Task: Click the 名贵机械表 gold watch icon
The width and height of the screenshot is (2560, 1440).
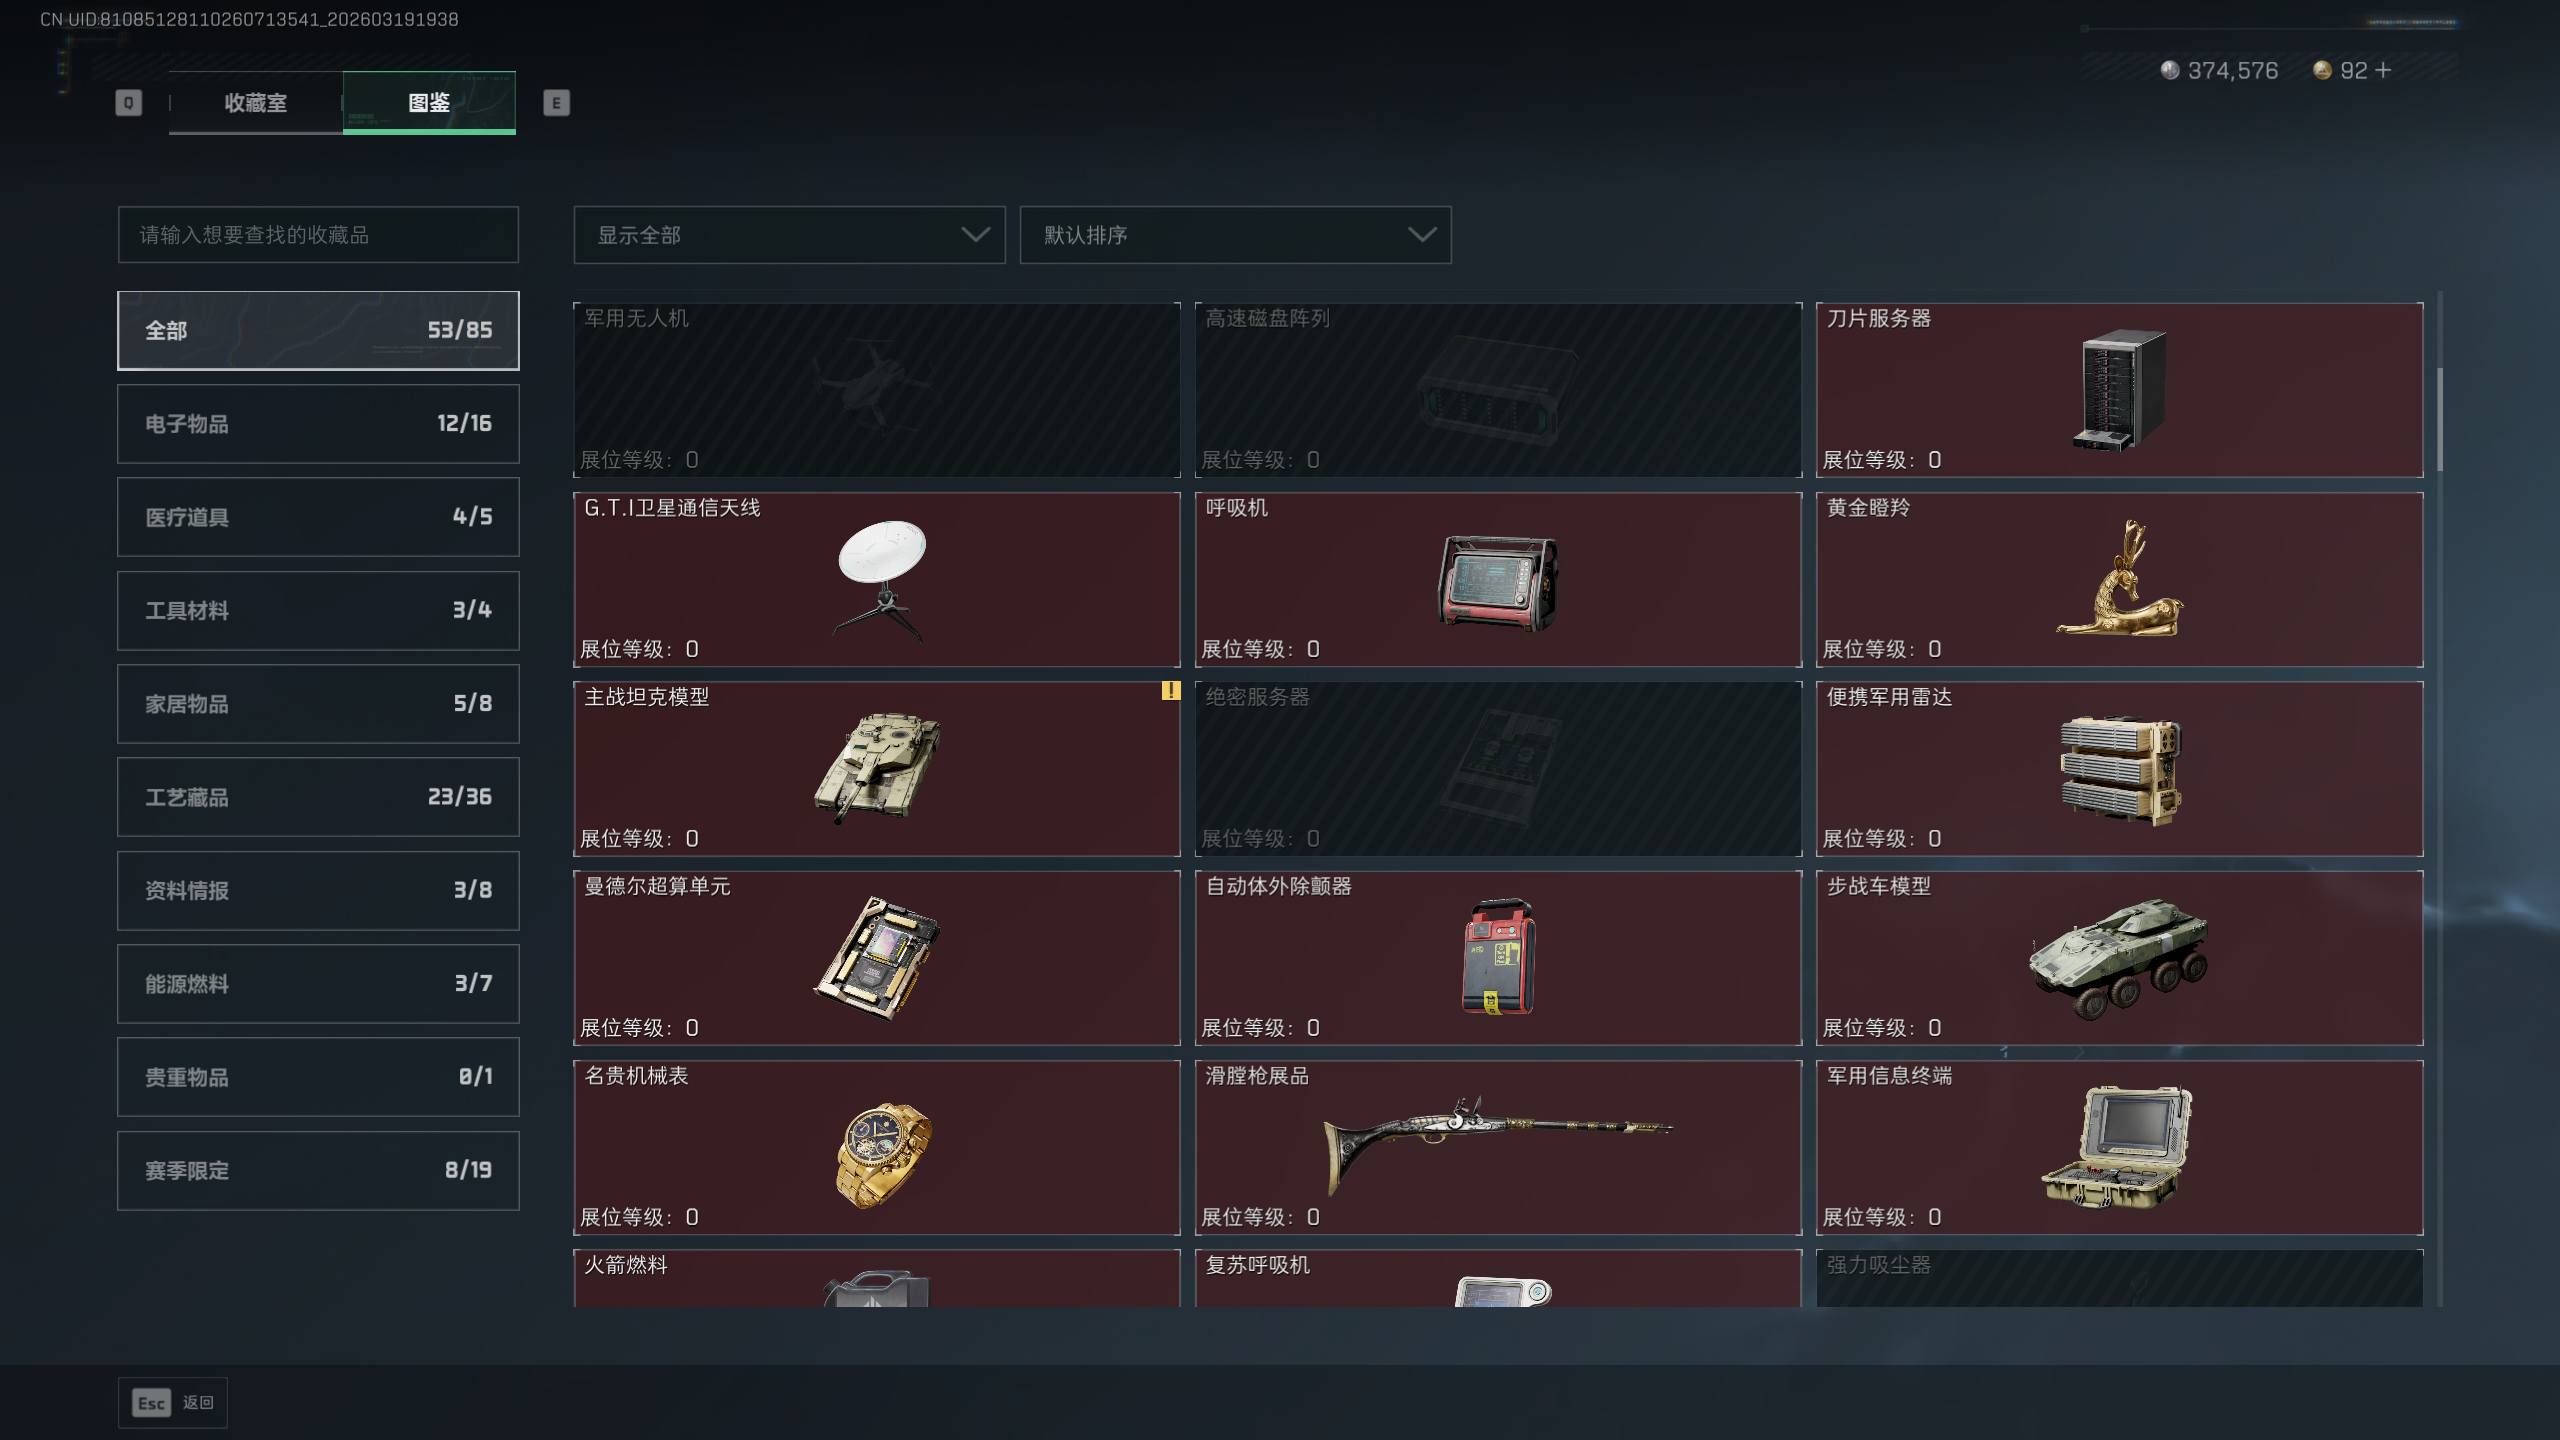Action: point(883,1156)
